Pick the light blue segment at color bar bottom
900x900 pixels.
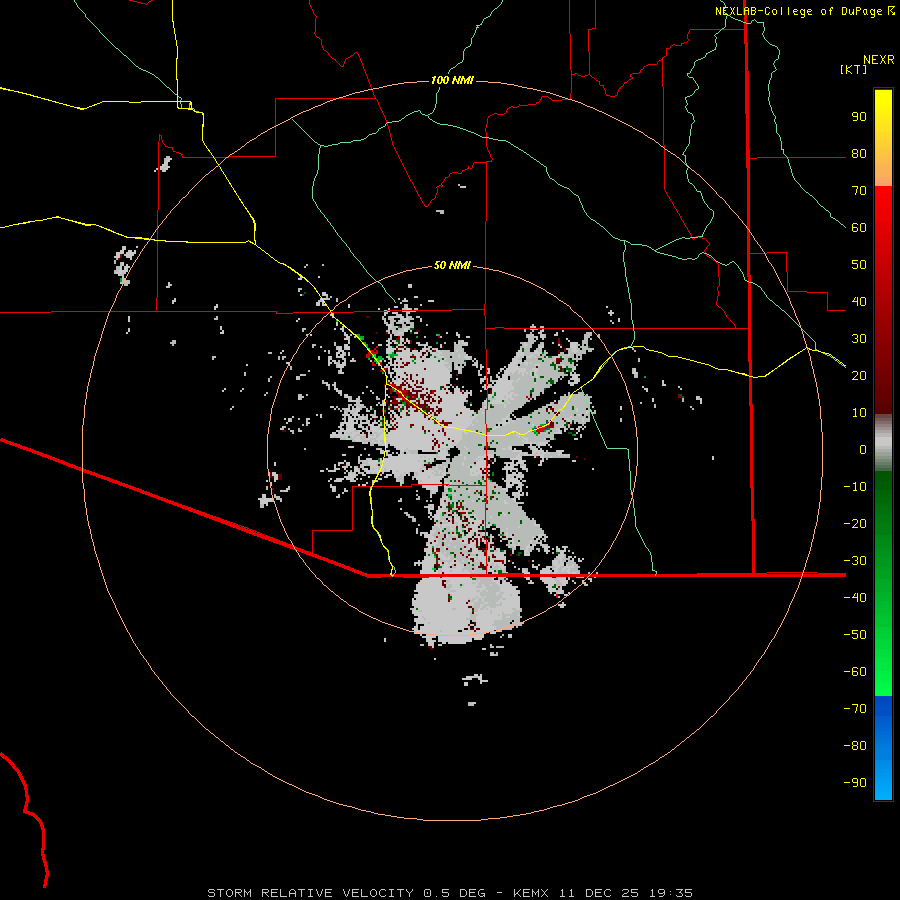(x=883, y=781)
